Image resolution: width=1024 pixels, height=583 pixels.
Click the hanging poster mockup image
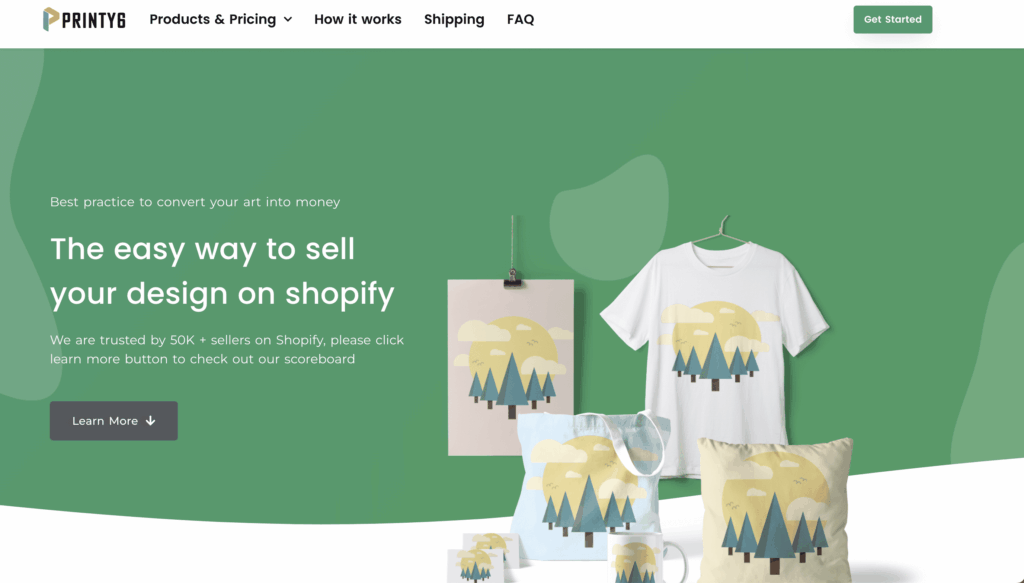[x=511, y=367]
